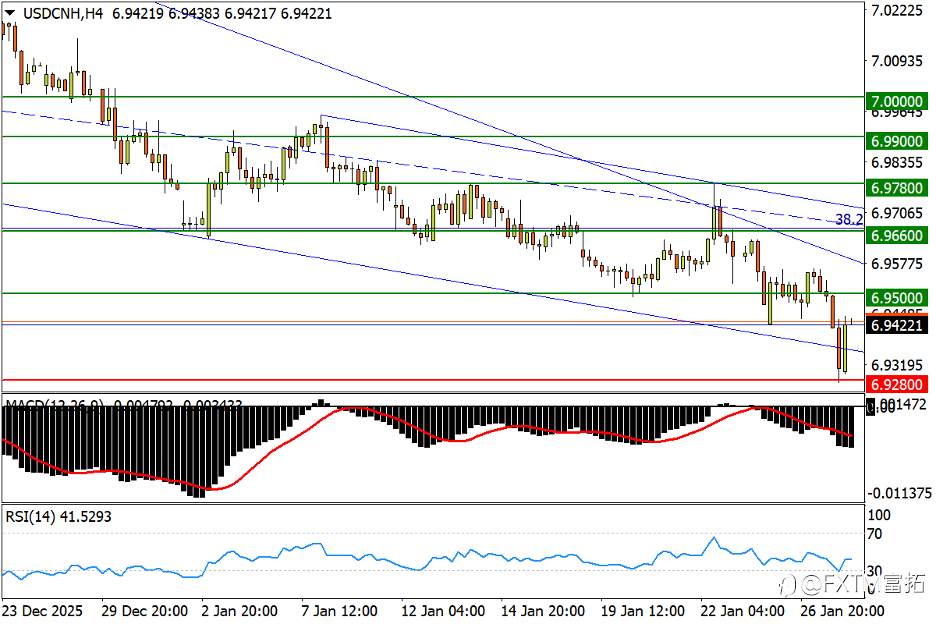
Task: Click the current price label 6.94221
Action: coord(897,325)
